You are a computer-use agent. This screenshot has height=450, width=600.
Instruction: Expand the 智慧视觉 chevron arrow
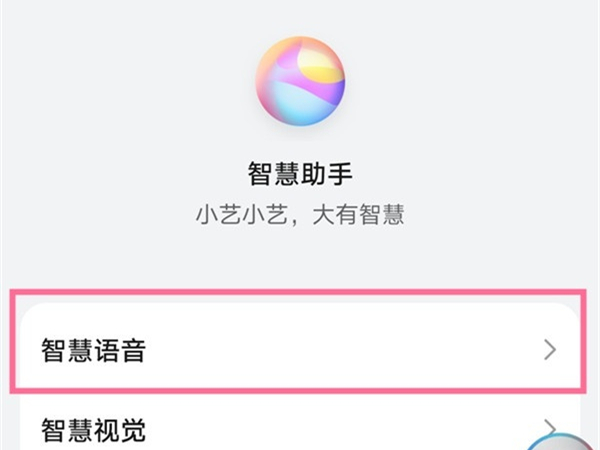549,430
